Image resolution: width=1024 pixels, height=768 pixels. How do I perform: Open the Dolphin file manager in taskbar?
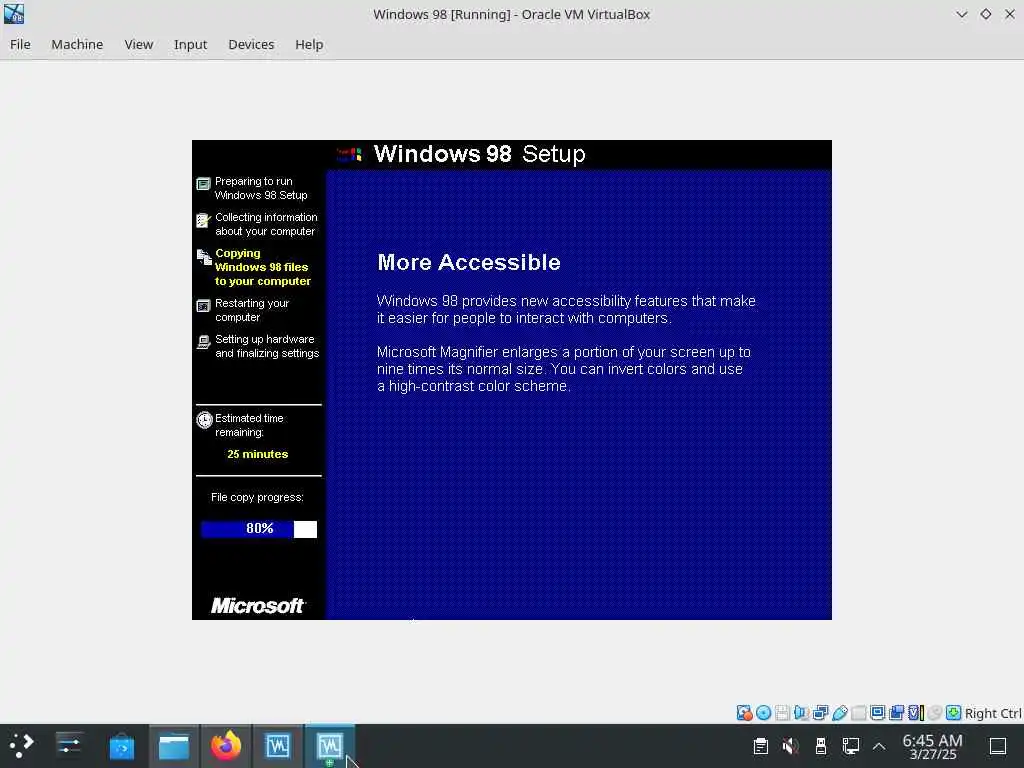click(174, 746)
